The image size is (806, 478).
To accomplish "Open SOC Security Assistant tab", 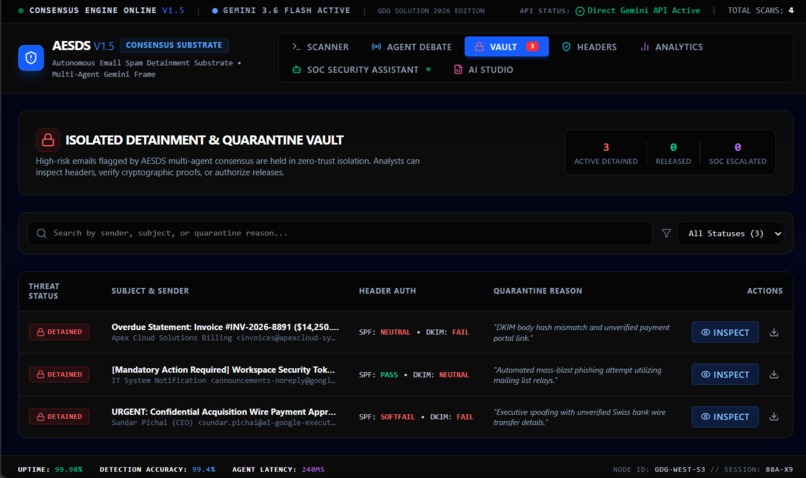I will (x=361, y=69).
